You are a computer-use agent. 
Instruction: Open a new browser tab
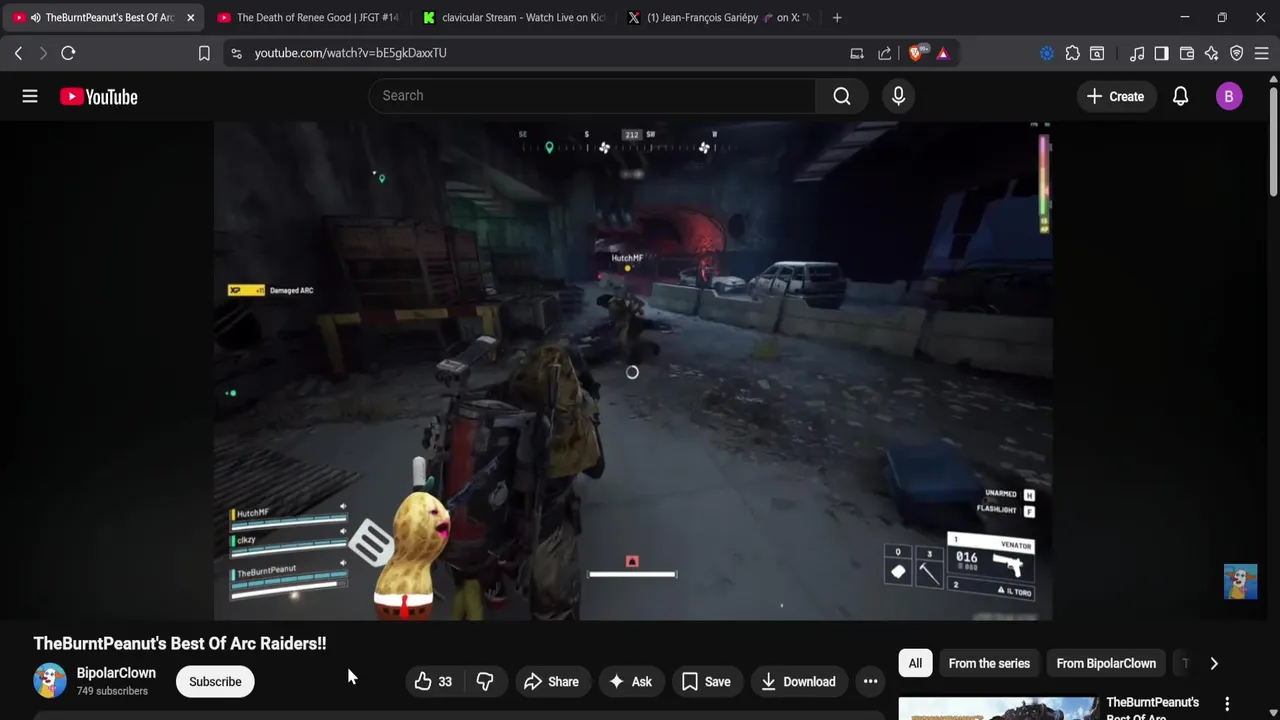click(837, 17)
